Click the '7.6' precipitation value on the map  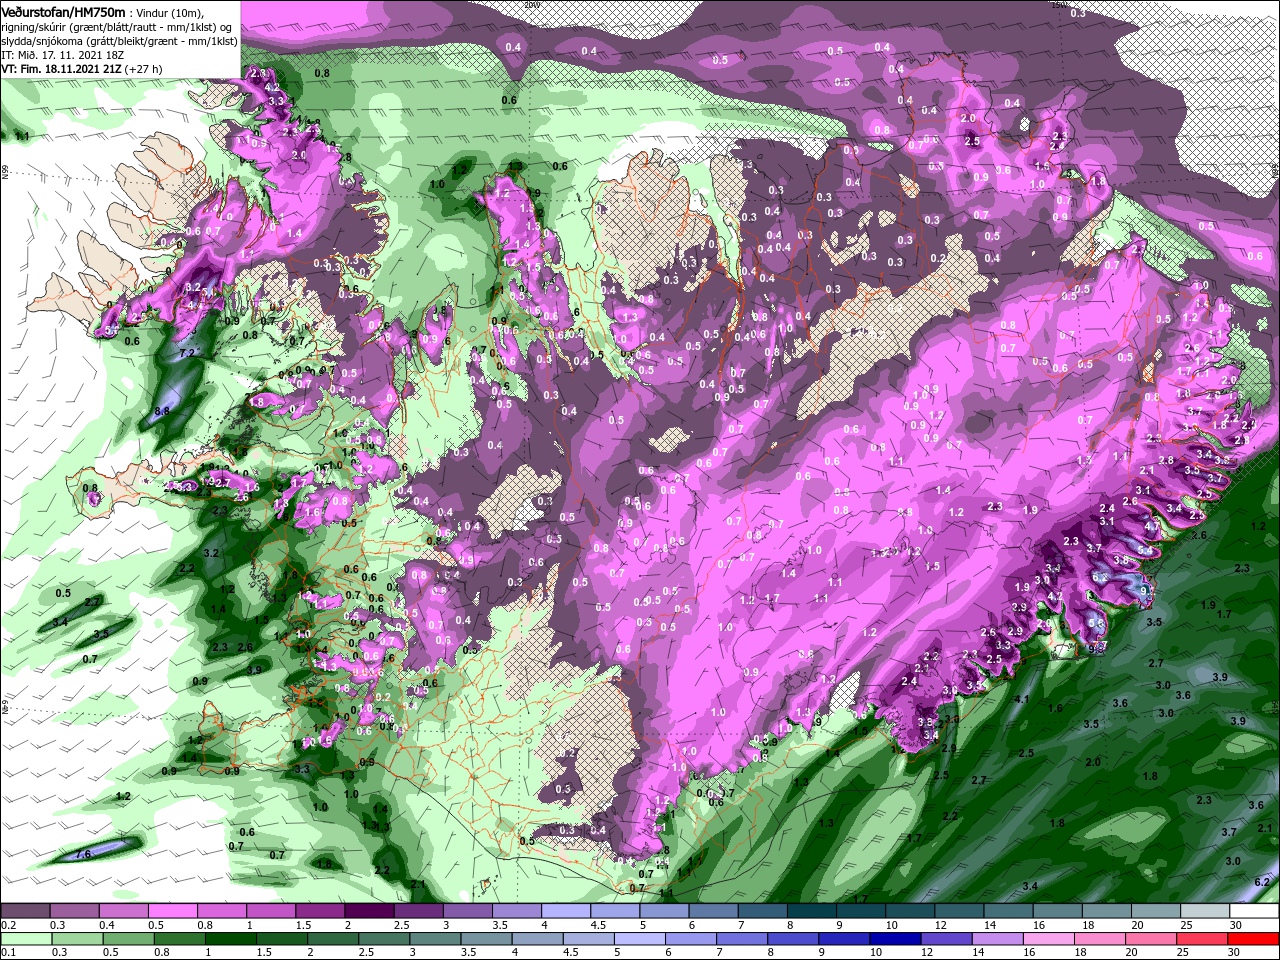[84, 853]
